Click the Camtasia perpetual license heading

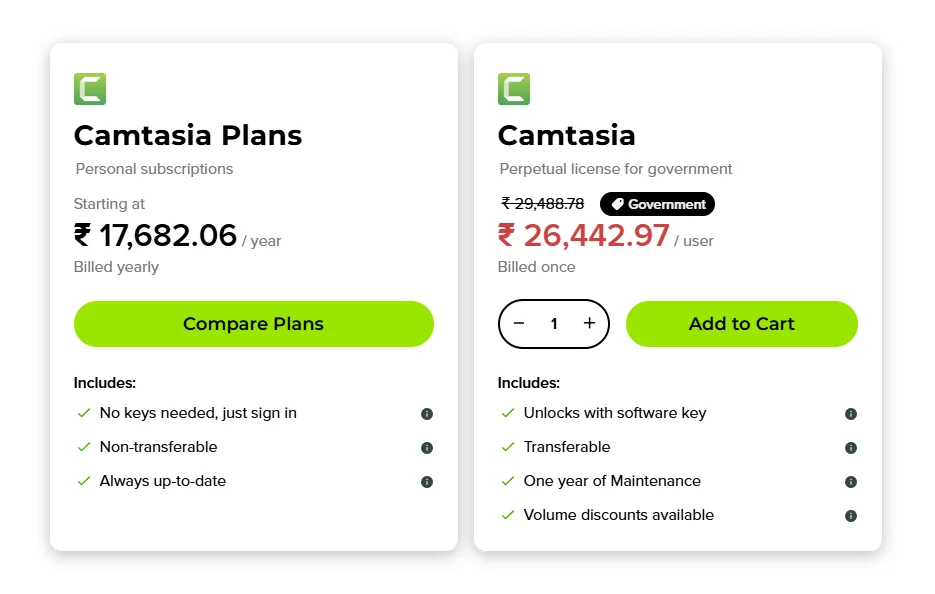(566, 135)
